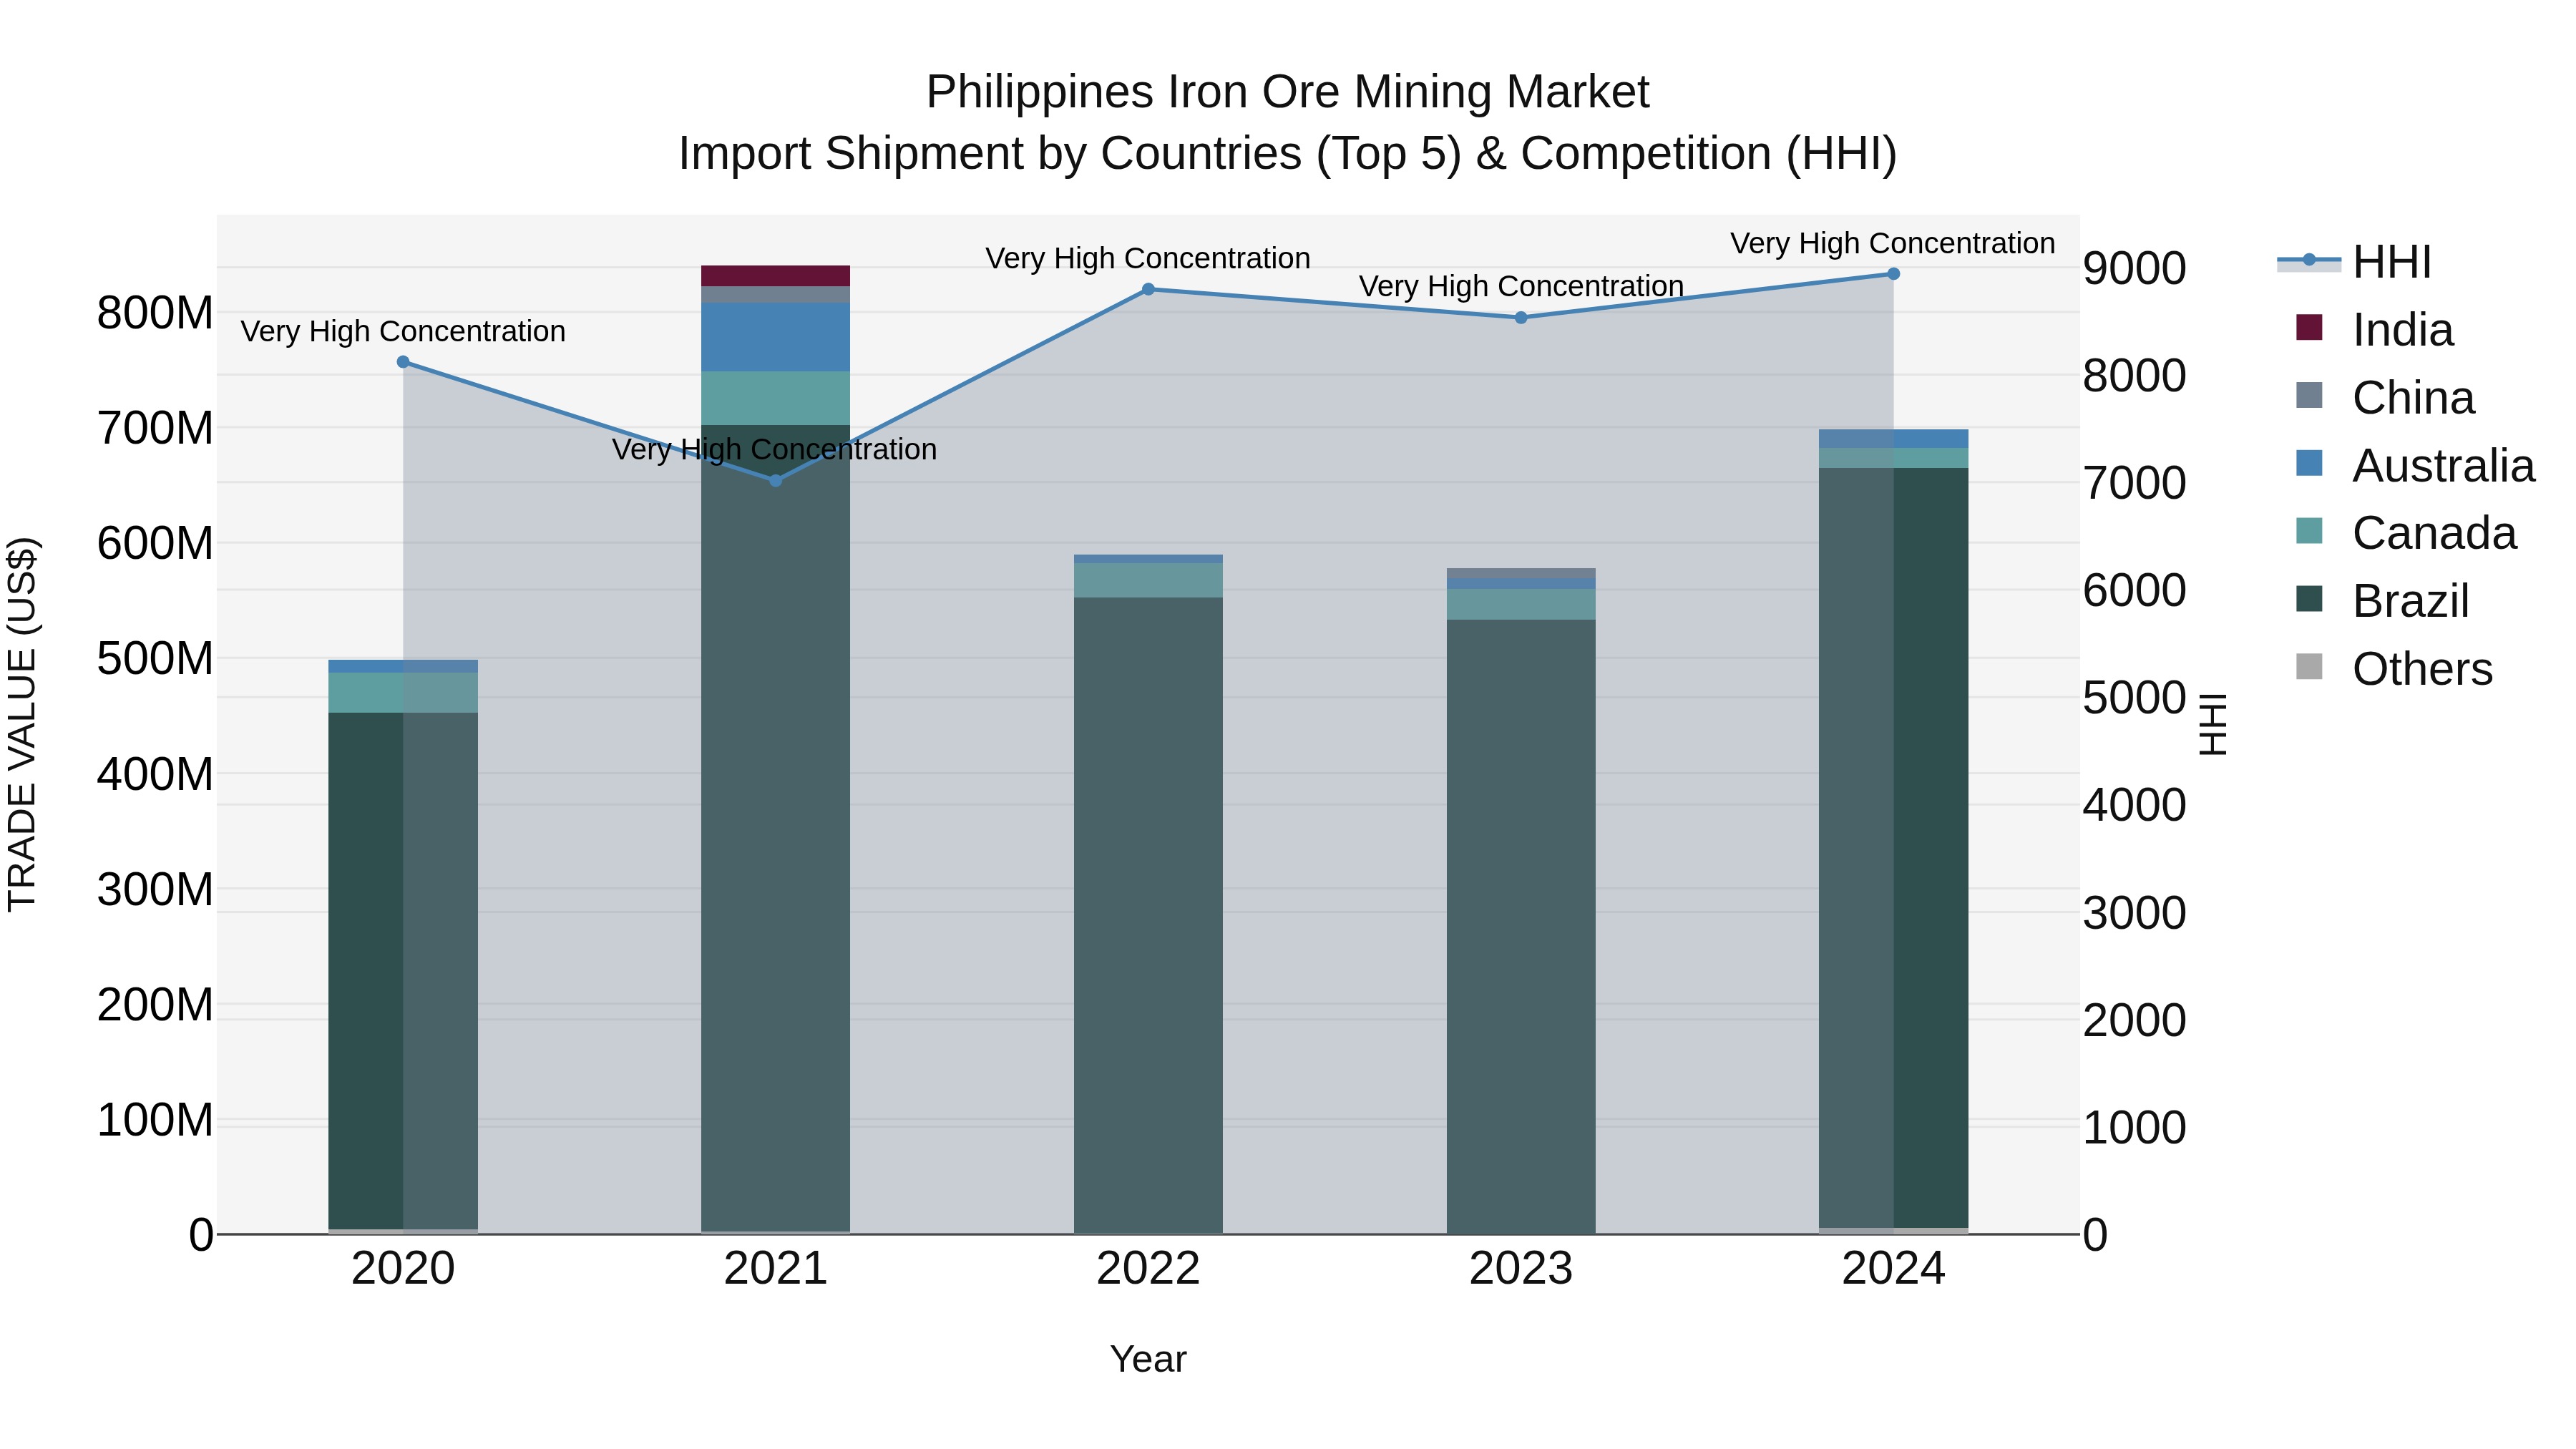Click Very High Concentration label above 2024
The height and width of the screenshot is (1449, 2576).
[1893, 243]
